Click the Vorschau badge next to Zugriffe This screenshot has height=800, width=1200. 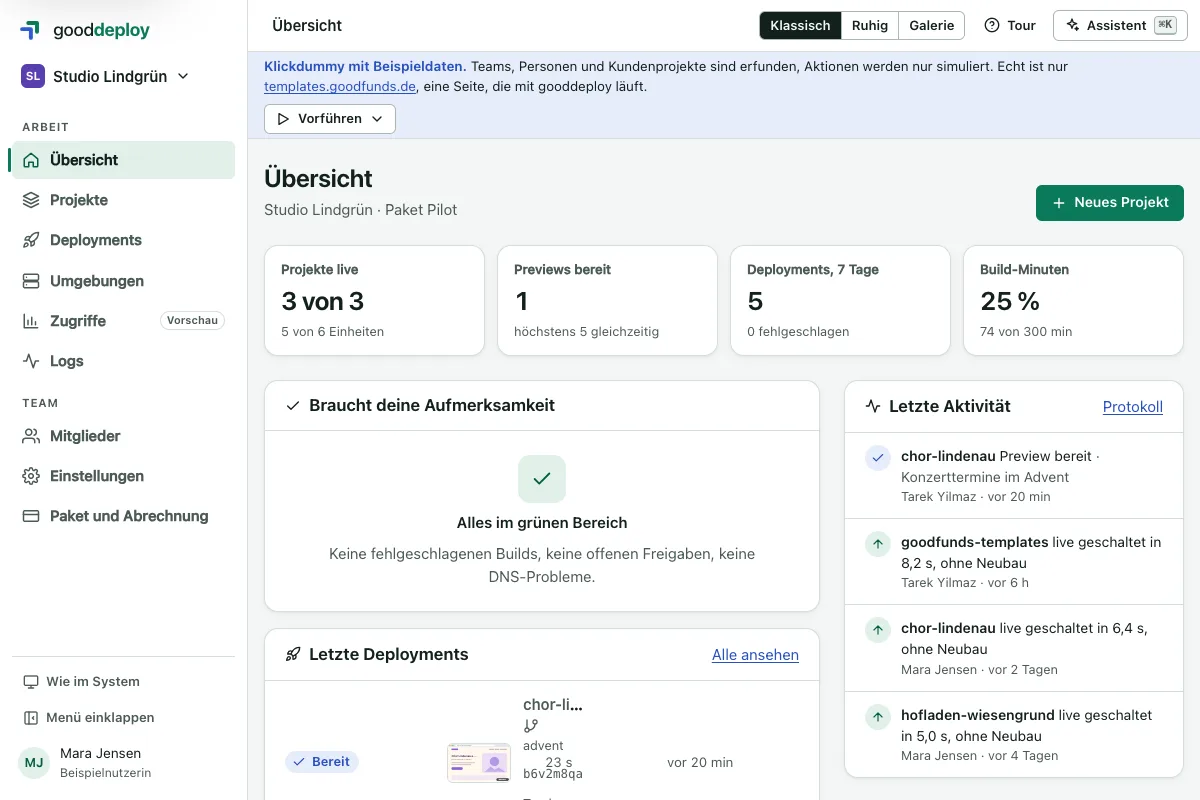coord(193,321)
